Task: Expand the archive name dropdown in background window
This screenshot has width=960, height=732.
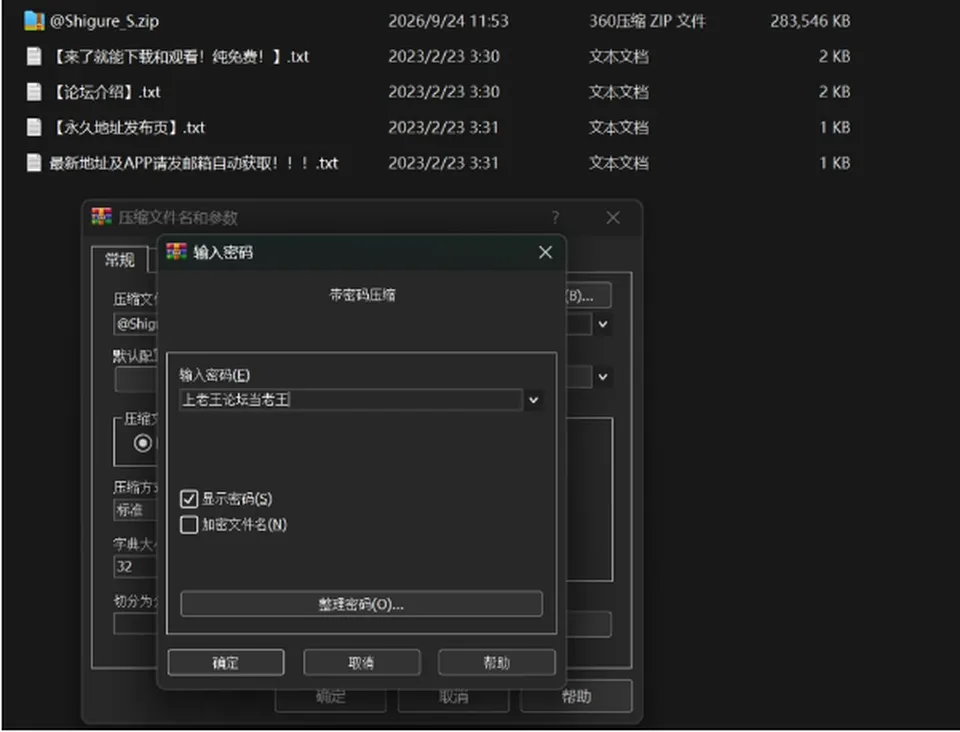Action: tap(603, 324)
